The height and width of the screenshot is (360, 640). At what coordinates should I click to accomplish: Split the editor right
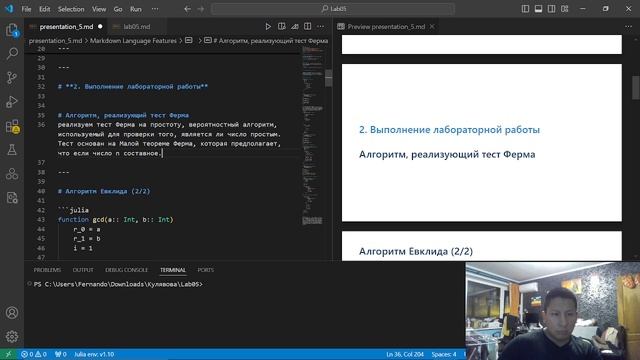pos(308,27)
